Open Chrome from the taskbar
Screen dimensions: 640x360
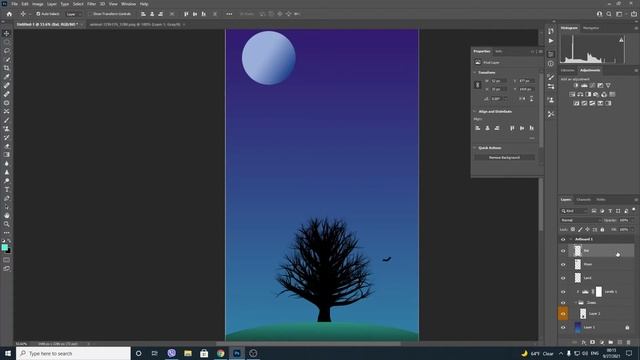pos(220,353)
